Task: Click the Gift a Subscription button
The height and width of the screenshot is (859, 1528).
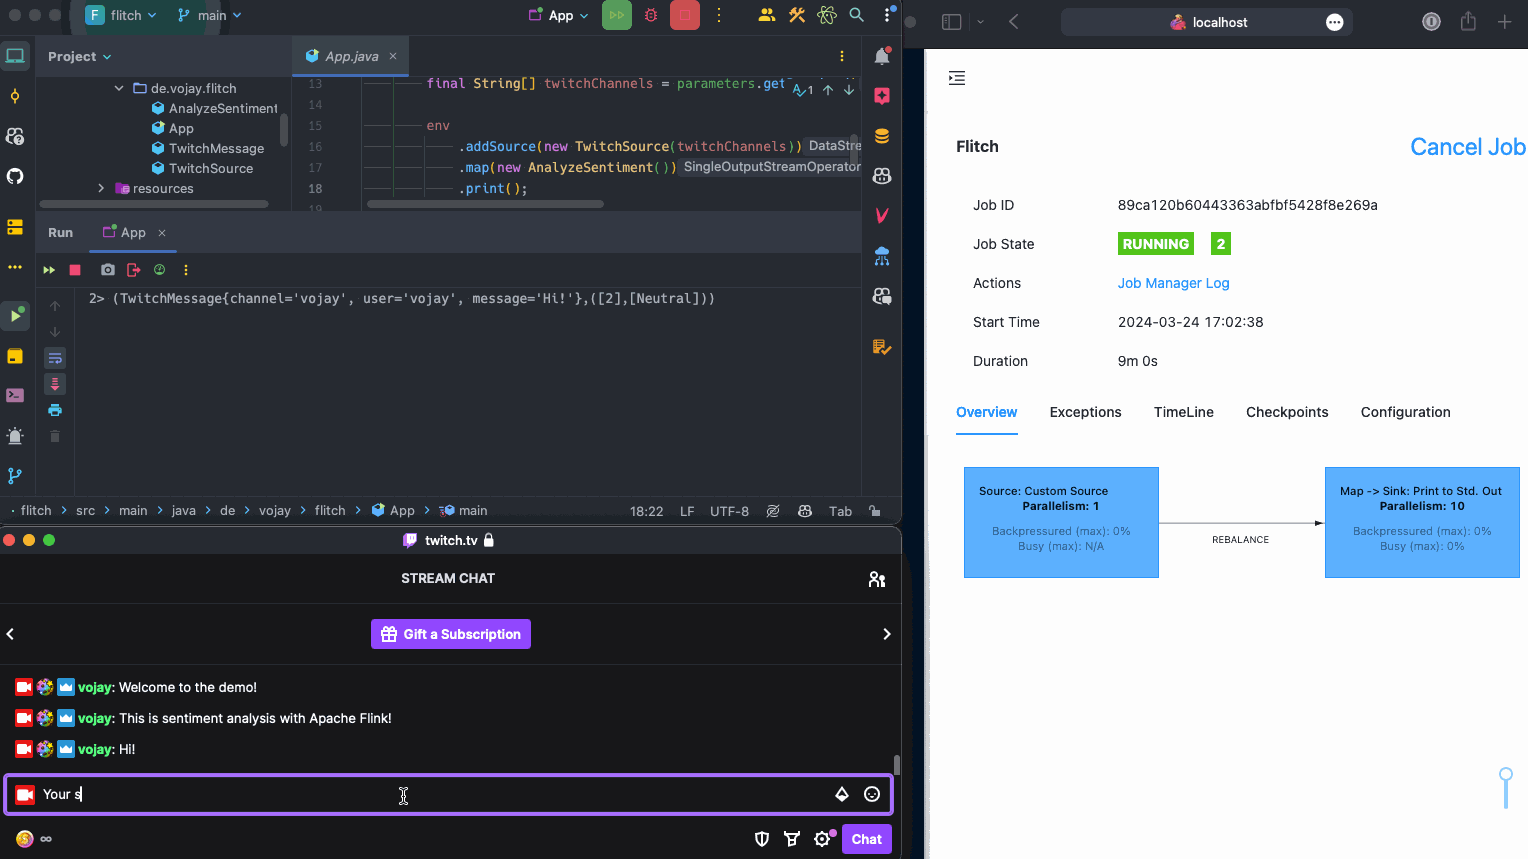Action: coord(451,634)
